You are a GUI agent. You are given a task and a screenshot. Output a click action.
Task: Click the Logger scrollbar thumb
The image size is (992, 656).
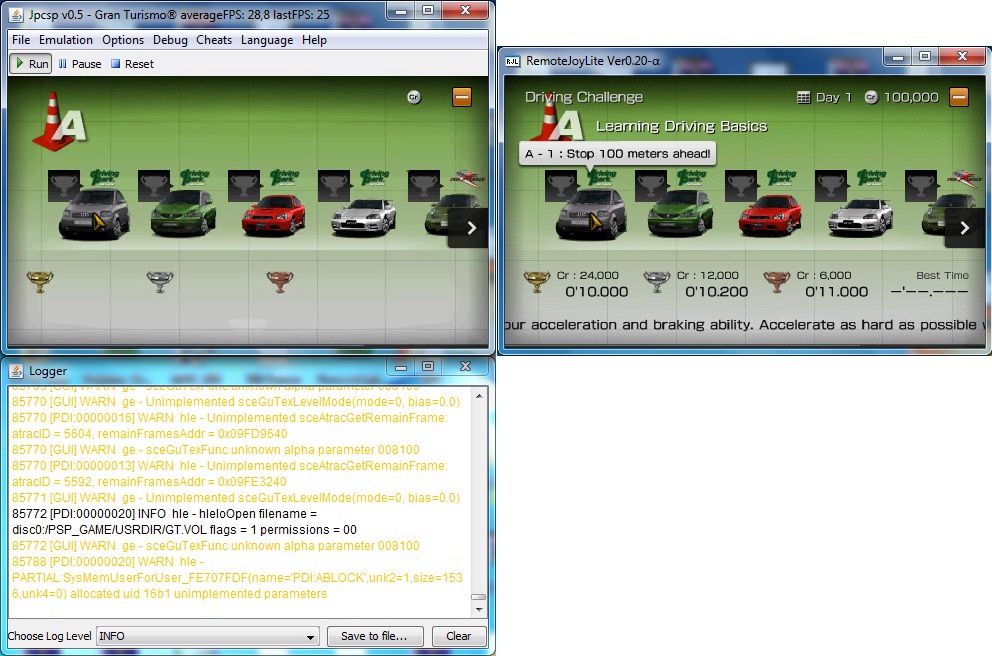[479, 597]
